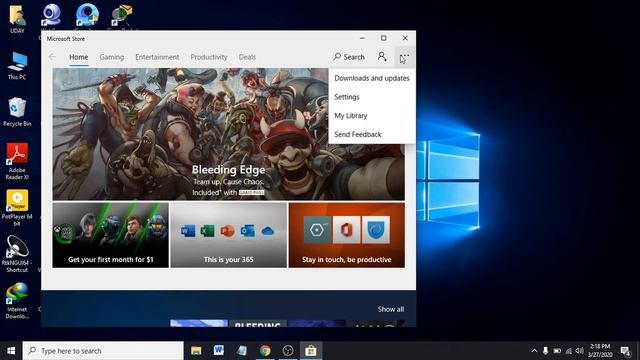
Task: Switch to the Gaming tab
Action: pos(112,57)
